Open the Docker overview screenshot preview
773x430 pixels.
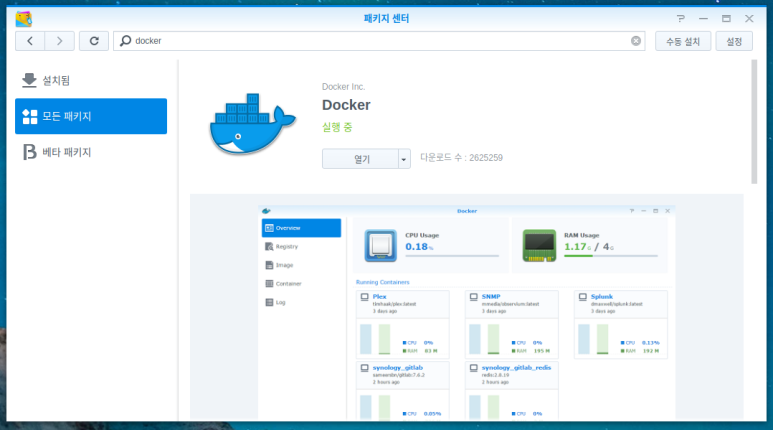coord(466,313)
